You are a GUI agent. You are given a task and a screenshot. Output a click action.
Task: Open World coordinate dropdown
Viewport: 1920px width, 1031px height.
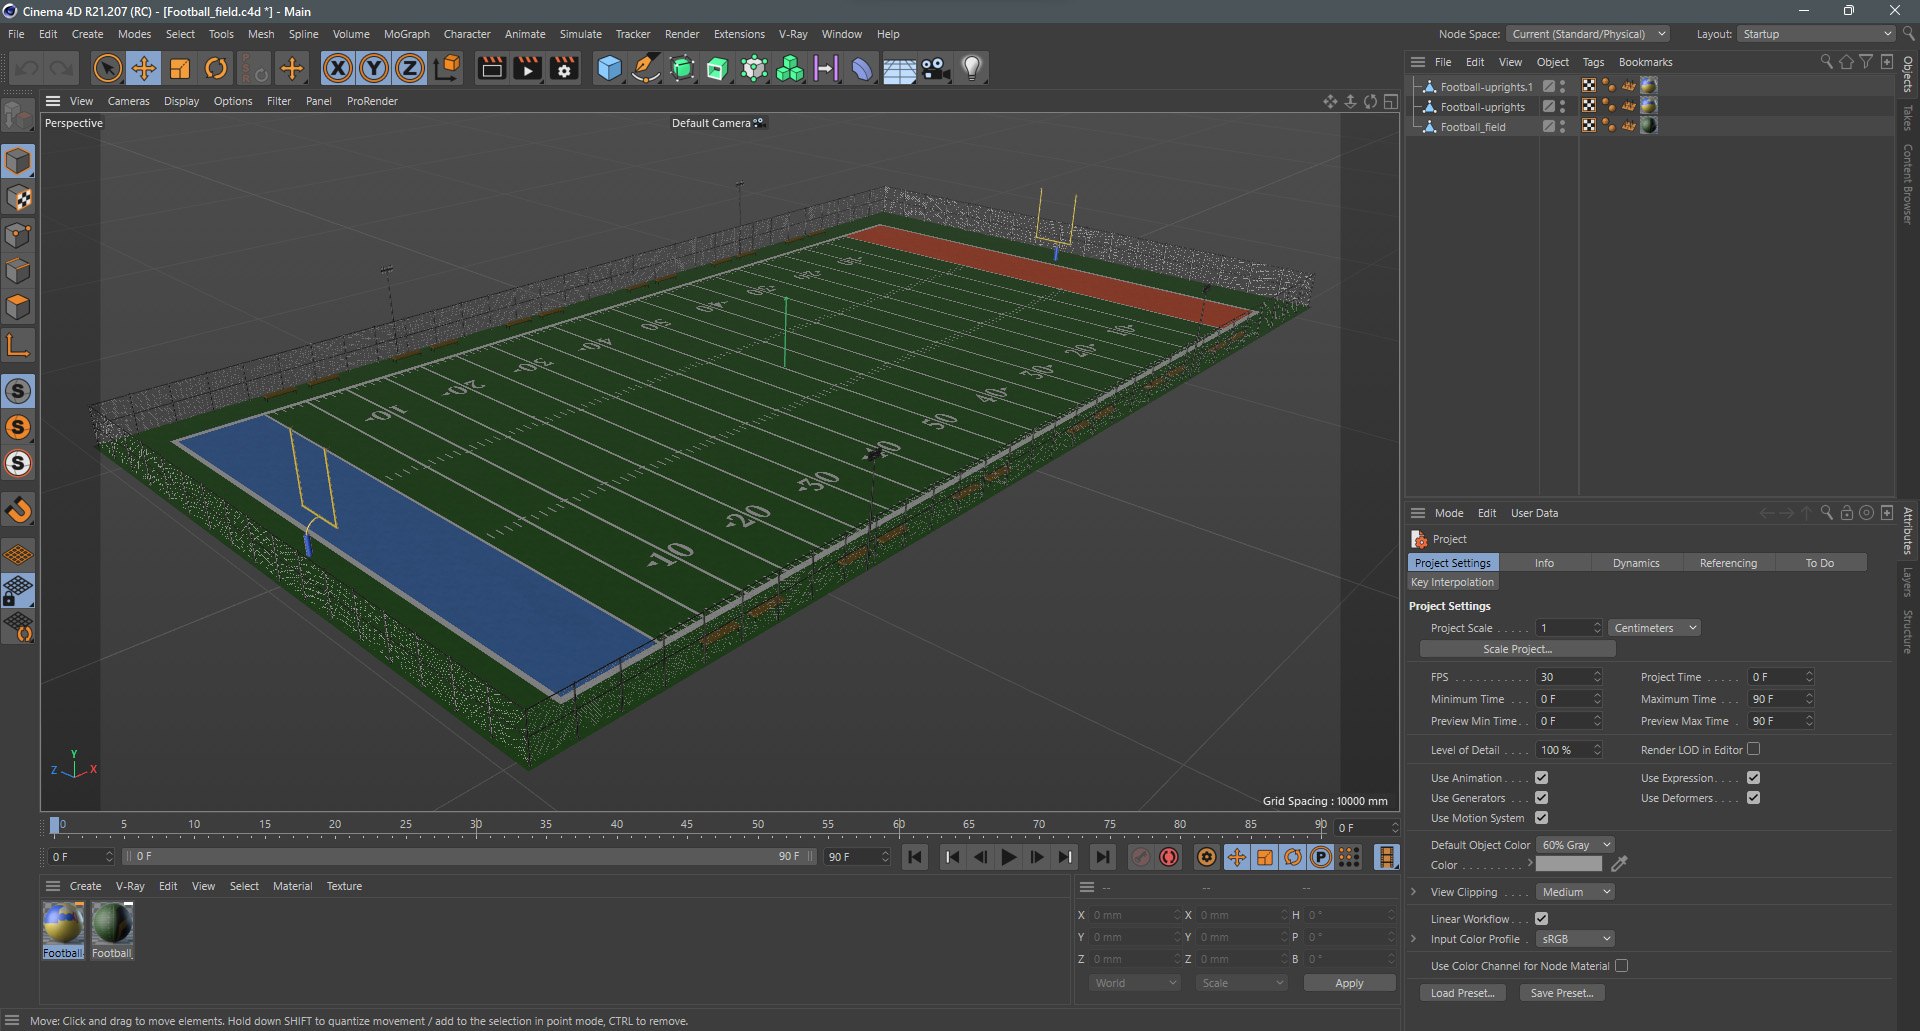tap(1134, 983)
